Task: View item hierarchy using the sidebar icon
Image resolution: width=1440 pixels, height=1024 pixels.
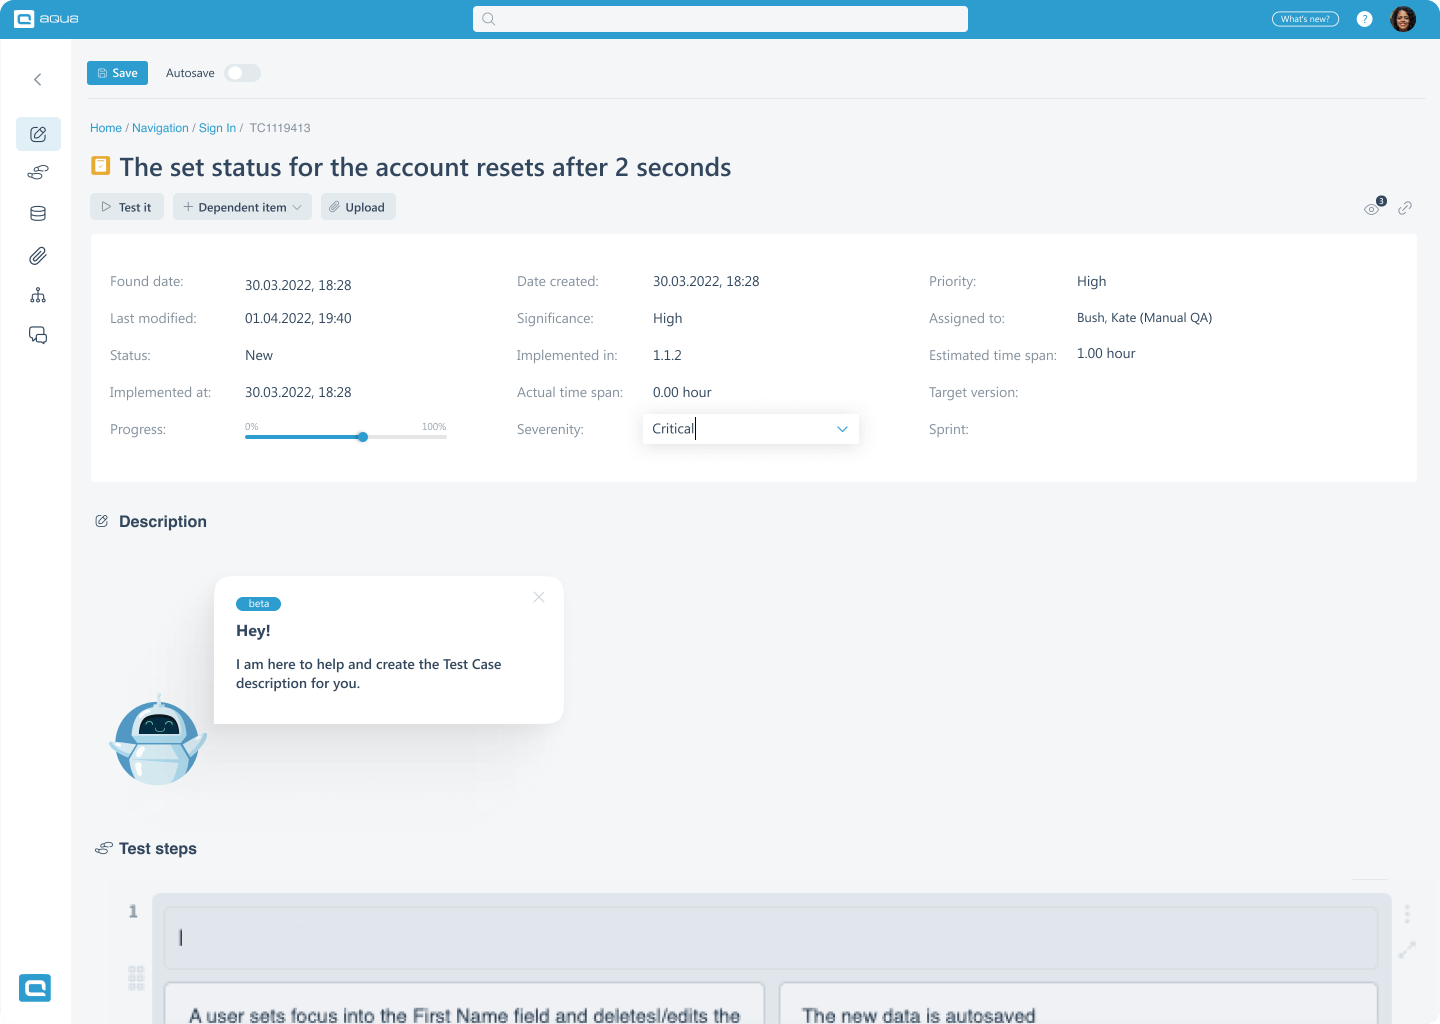Action: click(38, 295)
